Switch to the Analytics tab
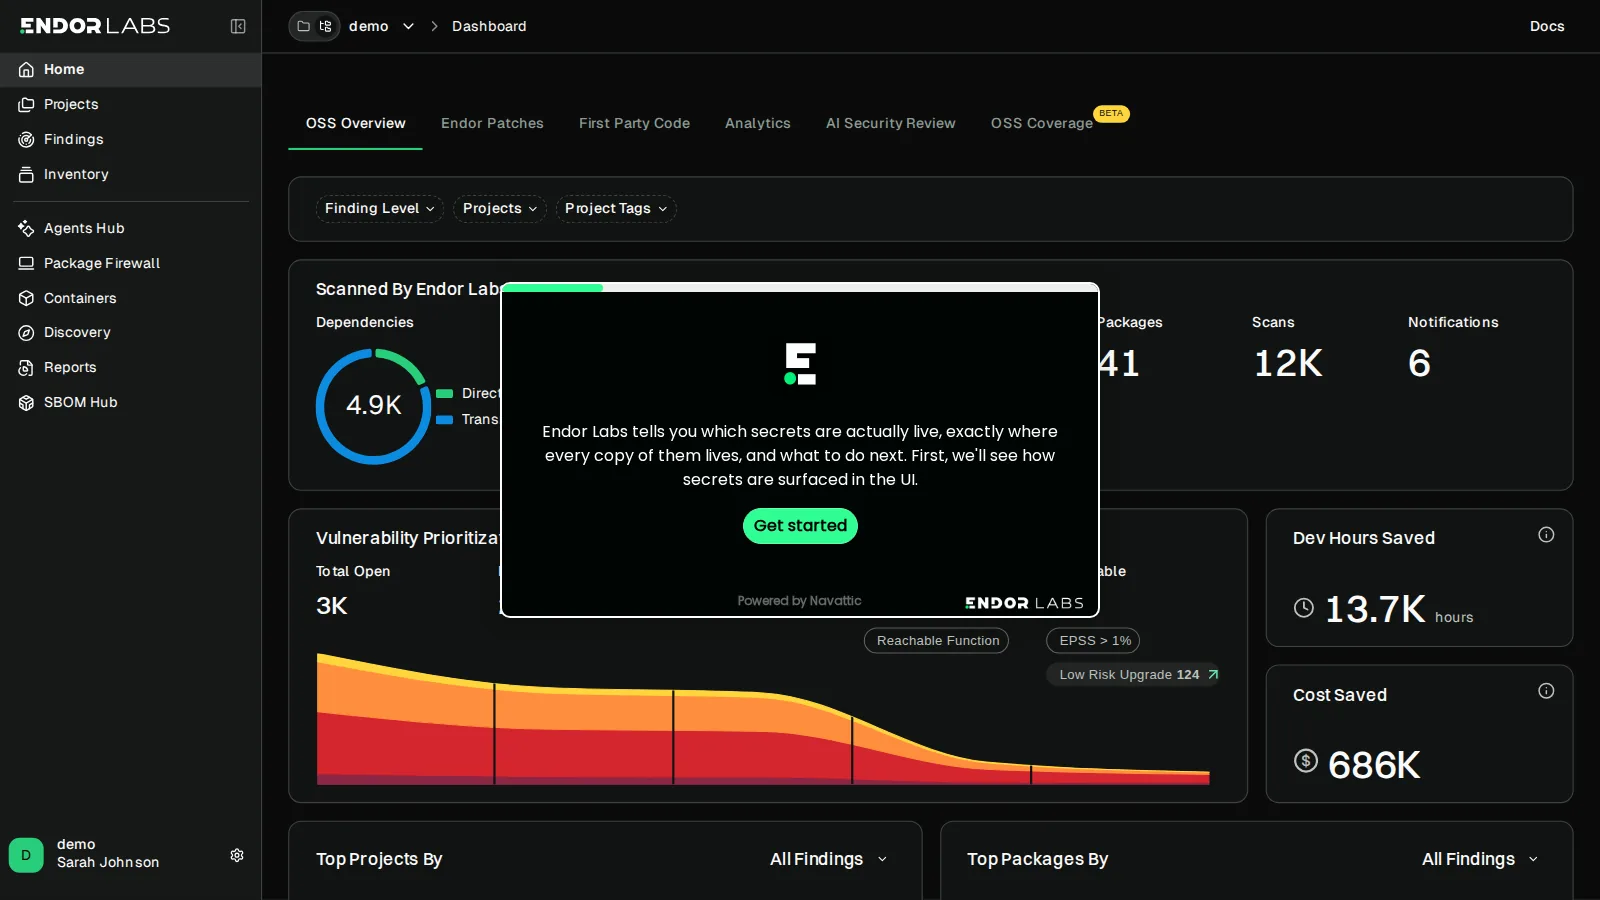This screenshot has width=1600, height=900. click(x=758, y=123)
